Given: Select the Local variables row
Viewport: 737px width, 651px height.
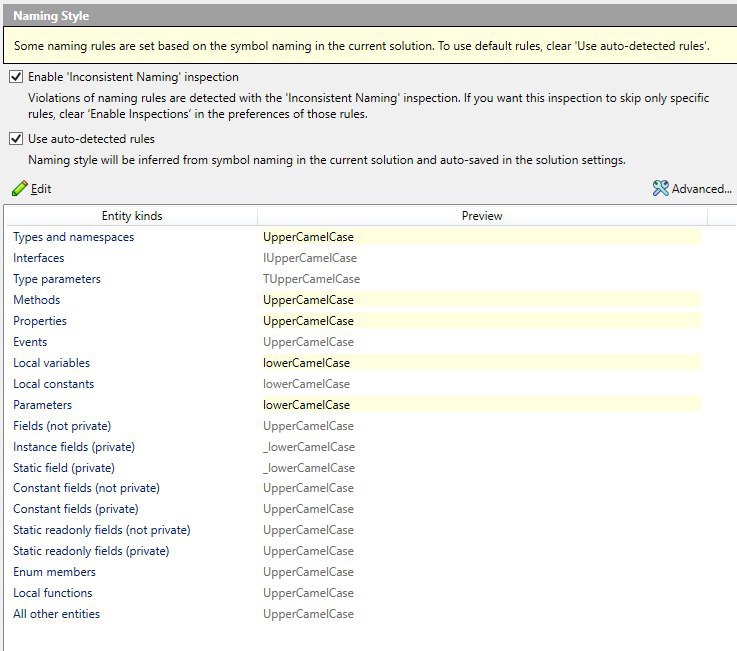Looking at the screenshot, I should (51, 363).
